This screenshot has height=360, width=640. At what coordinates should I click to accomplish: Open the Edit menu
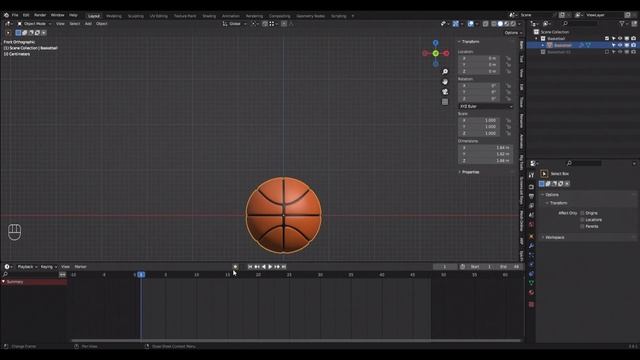(x=26, y=15)
